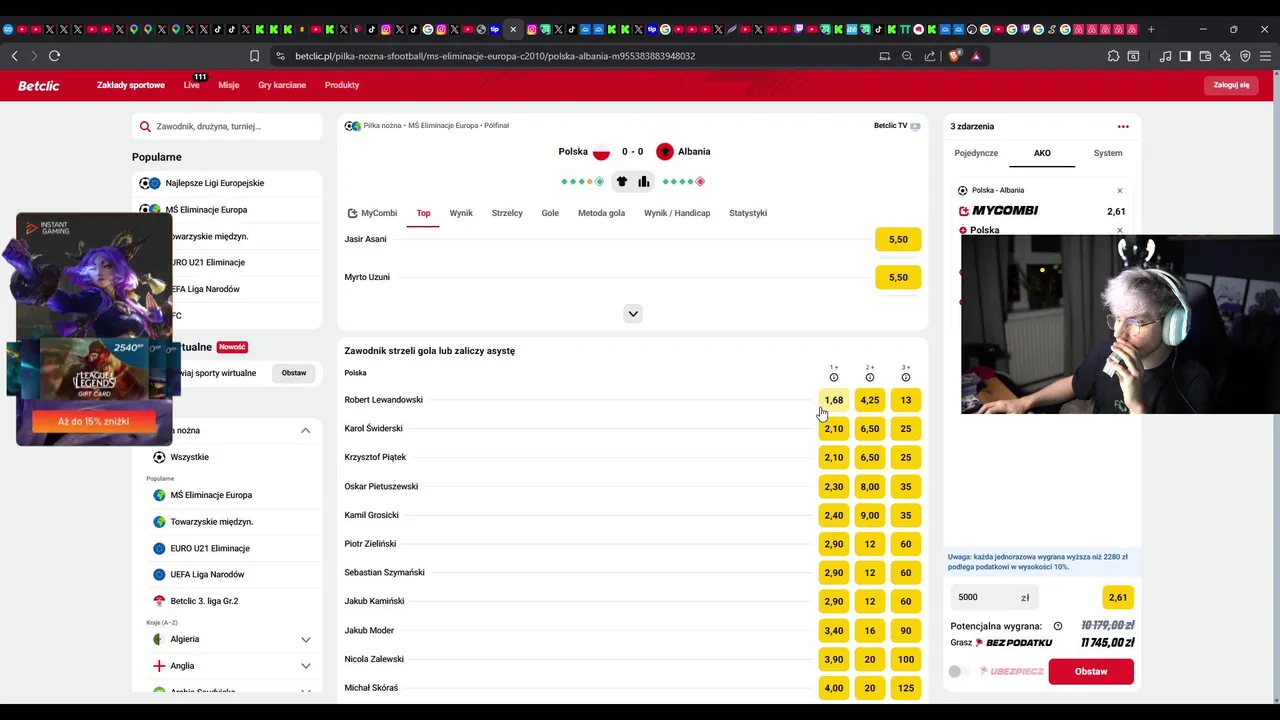Open Najlepsze Ligi Europejskie in Popularne

pyautogui.click(x=228, y=183)
